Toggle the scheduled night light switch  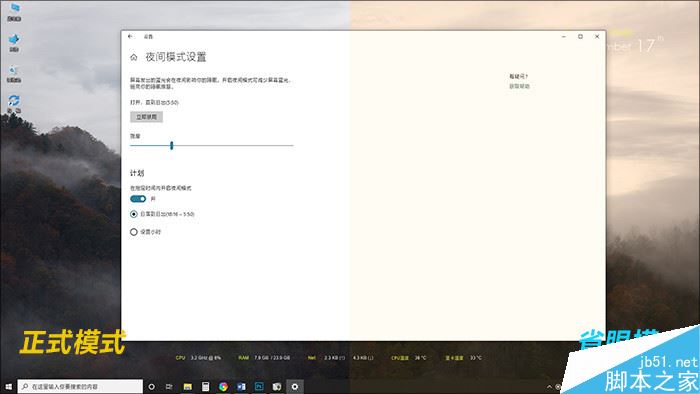[x=138, y=199]
